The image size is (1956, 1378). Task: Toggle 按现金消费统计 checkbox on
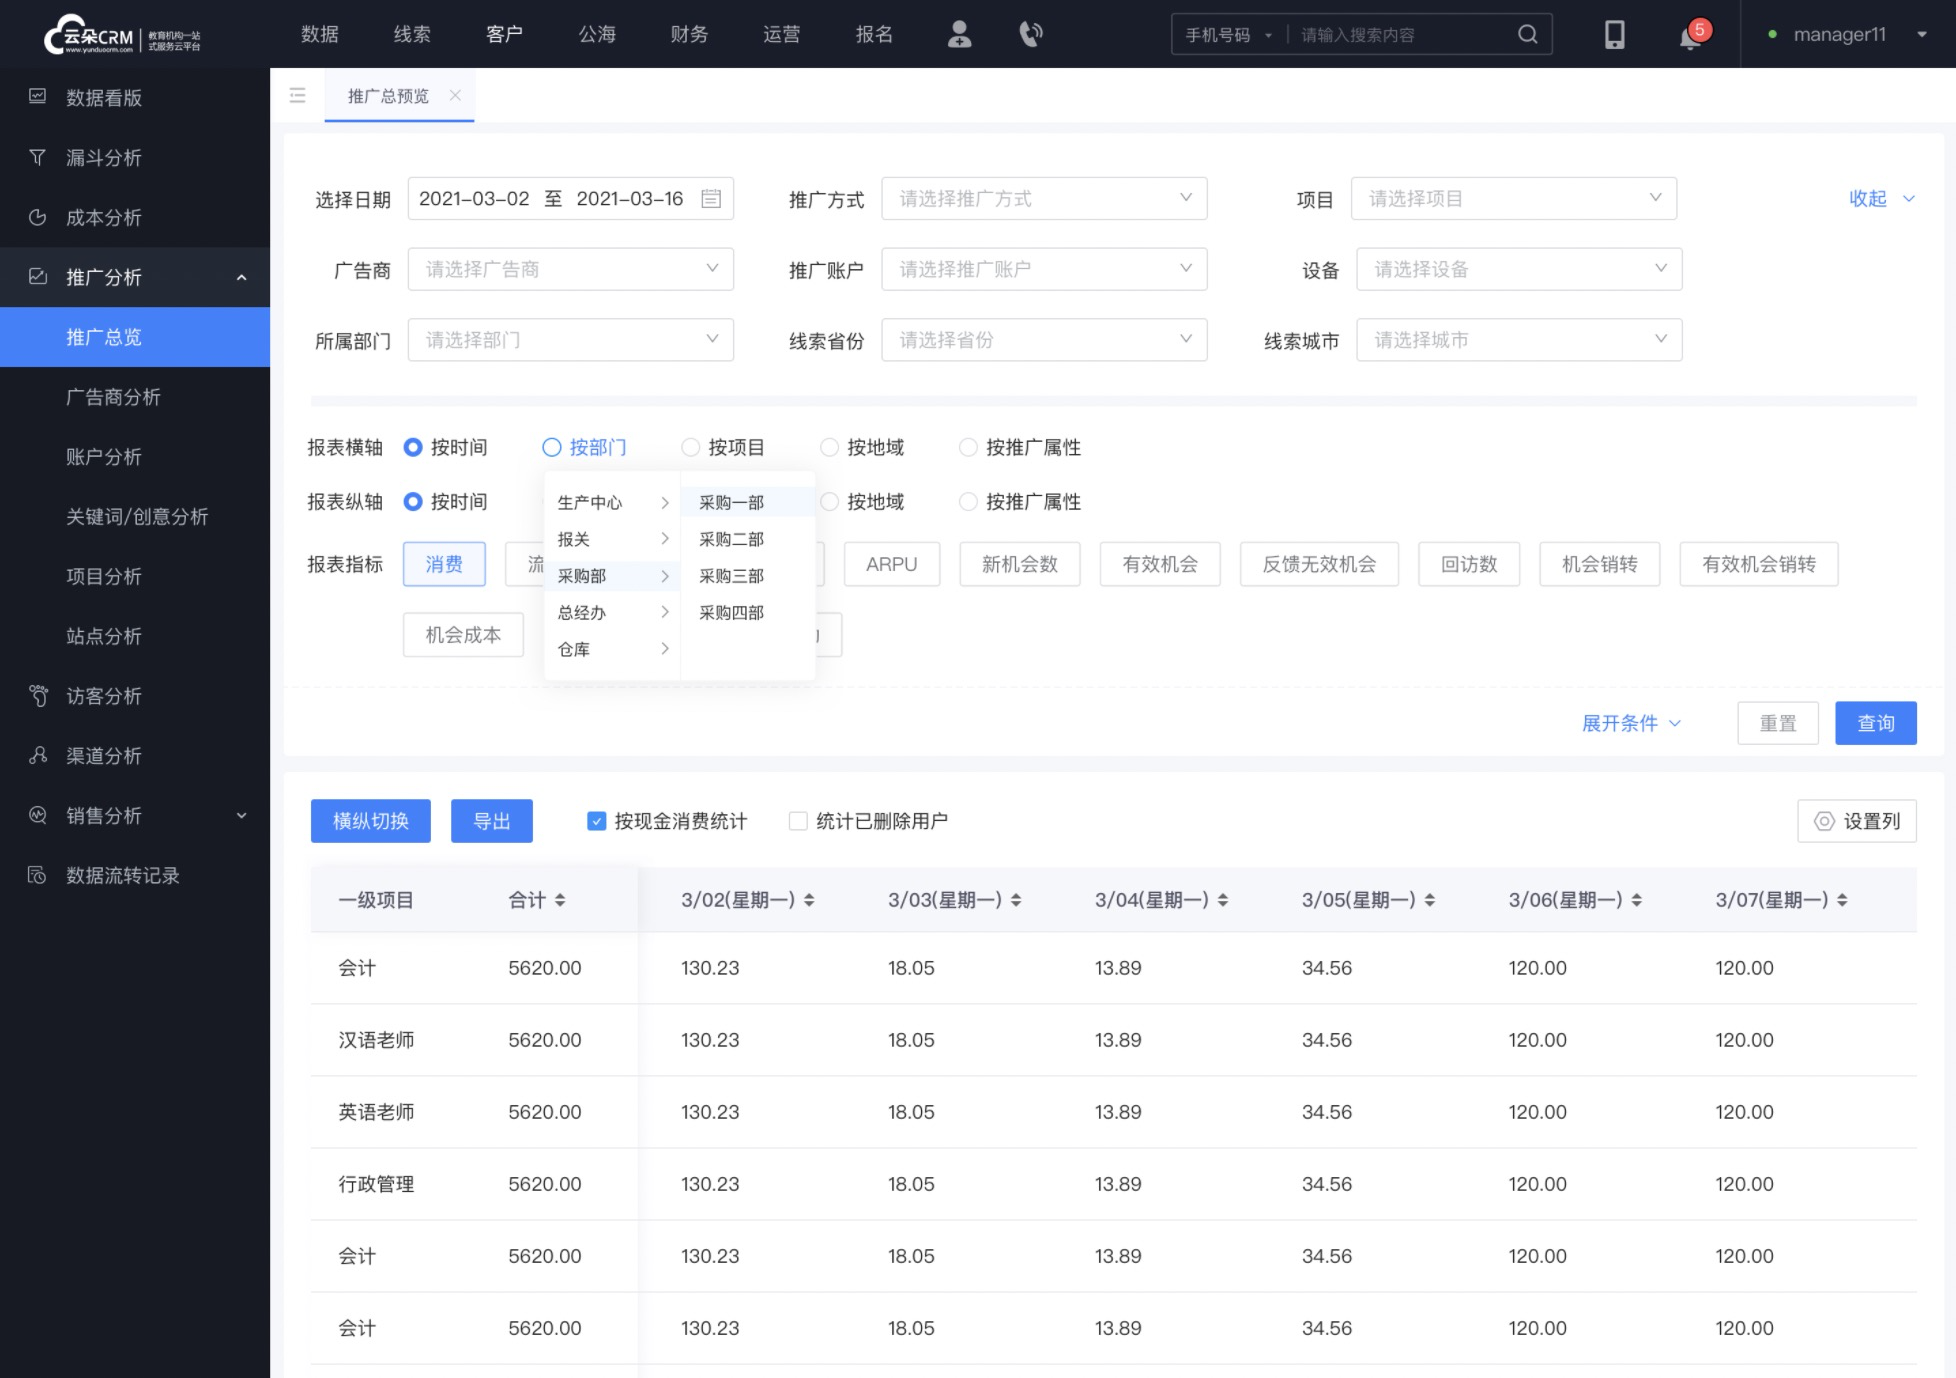pos(596,822)
